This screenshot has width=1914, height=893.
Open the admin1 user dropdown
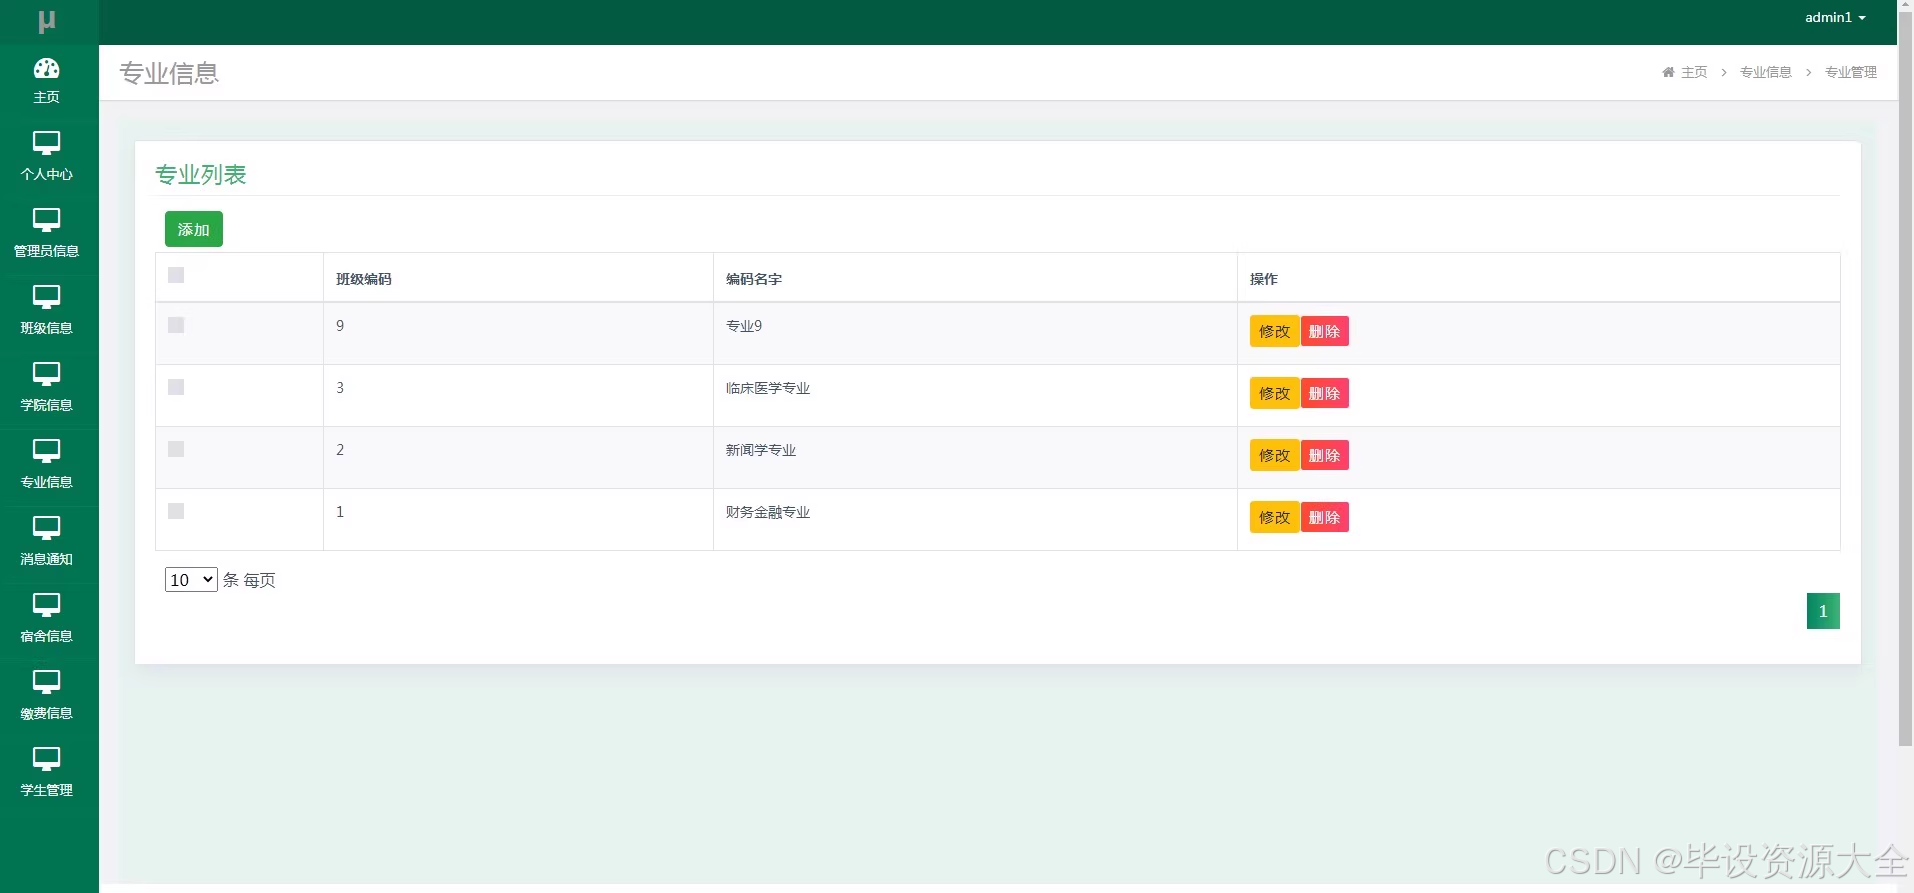click(x=1835, y=17)
